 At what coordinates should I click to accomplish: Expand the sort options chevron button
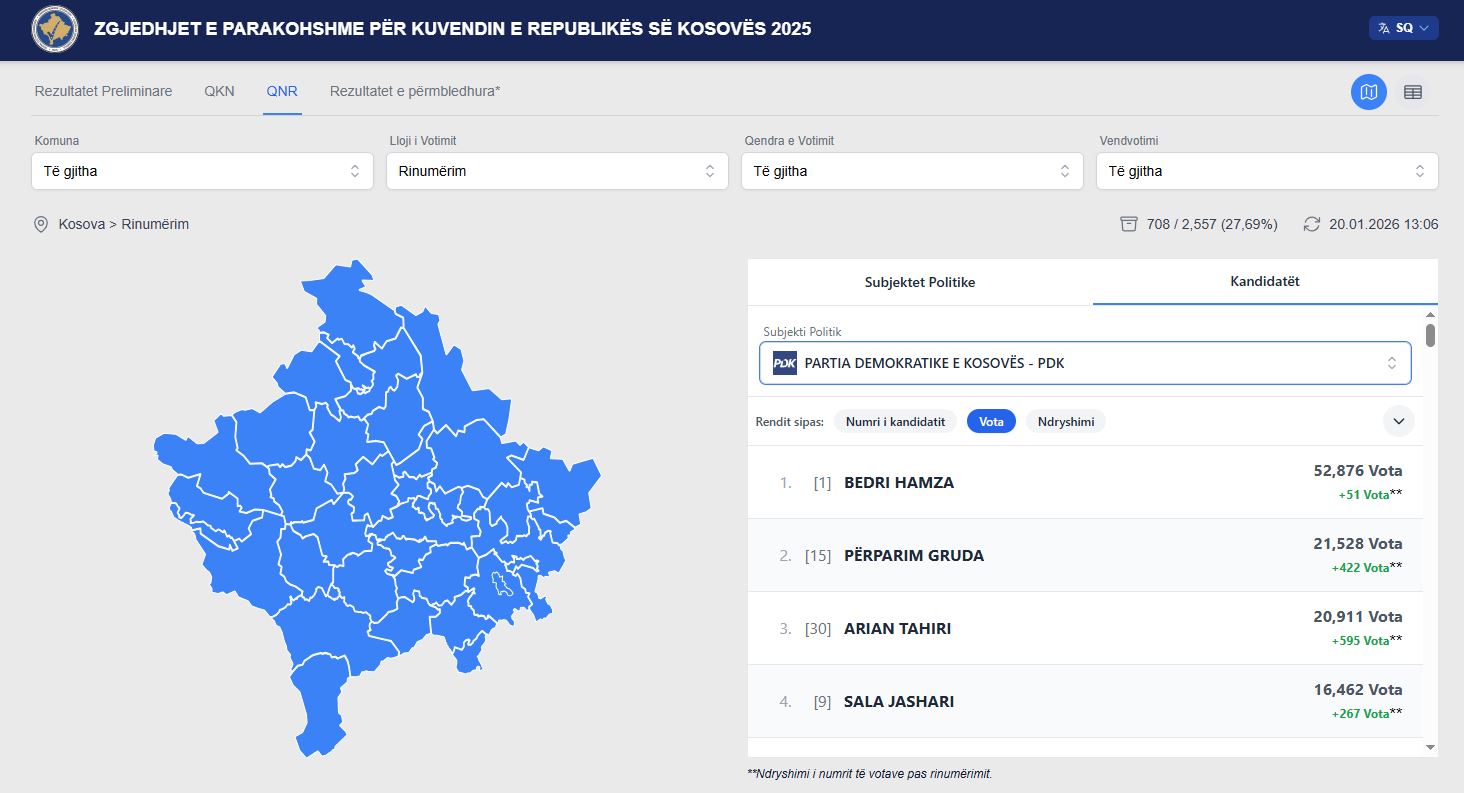click(1398, 422)
